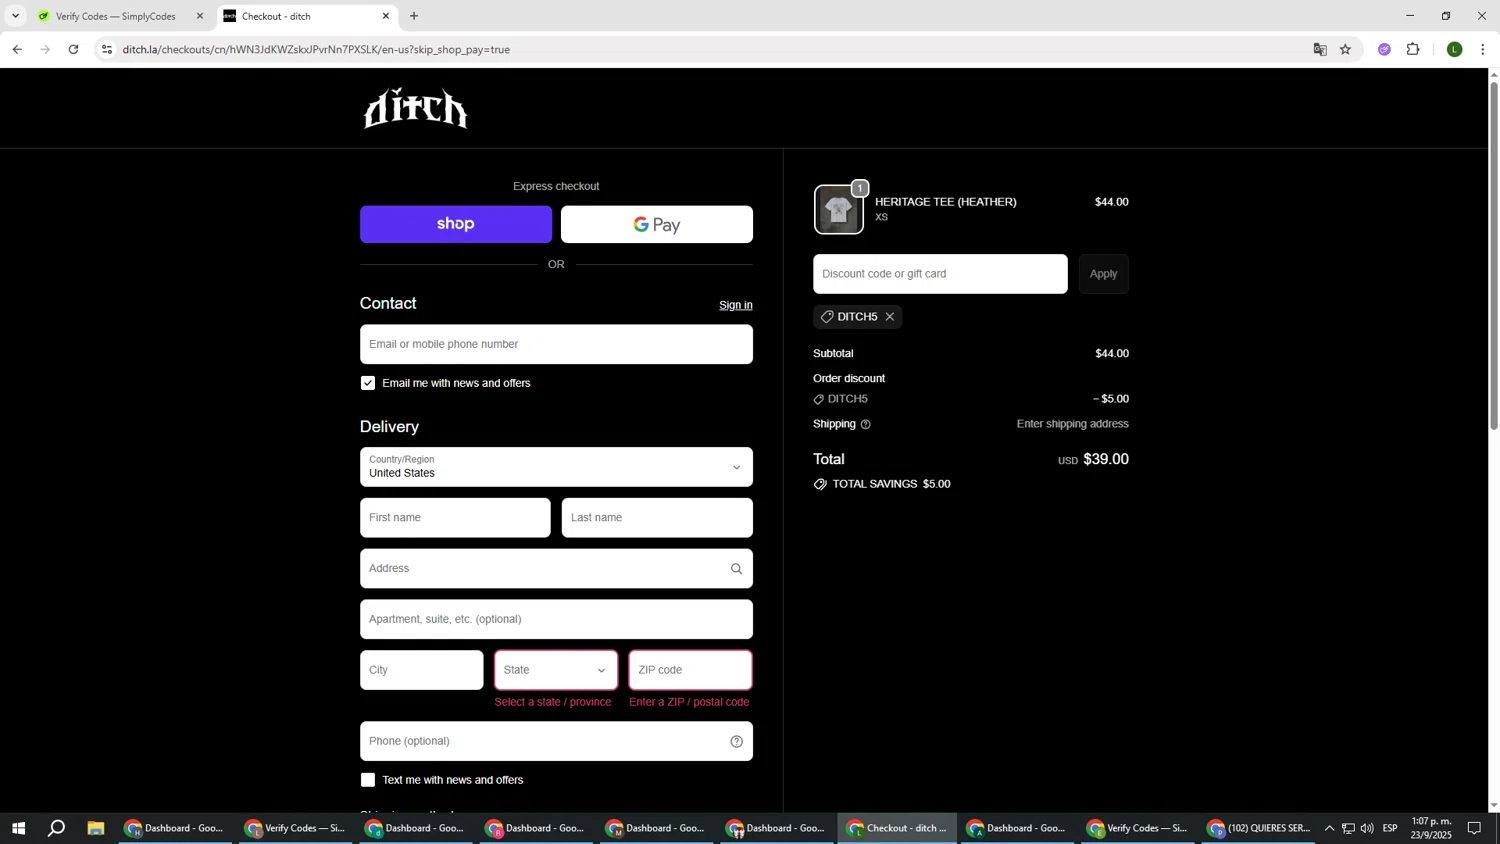This screenshot has height=844, width=1500.
Task: Click the forward navigation arrow
Action: click(x=45, y=49)
